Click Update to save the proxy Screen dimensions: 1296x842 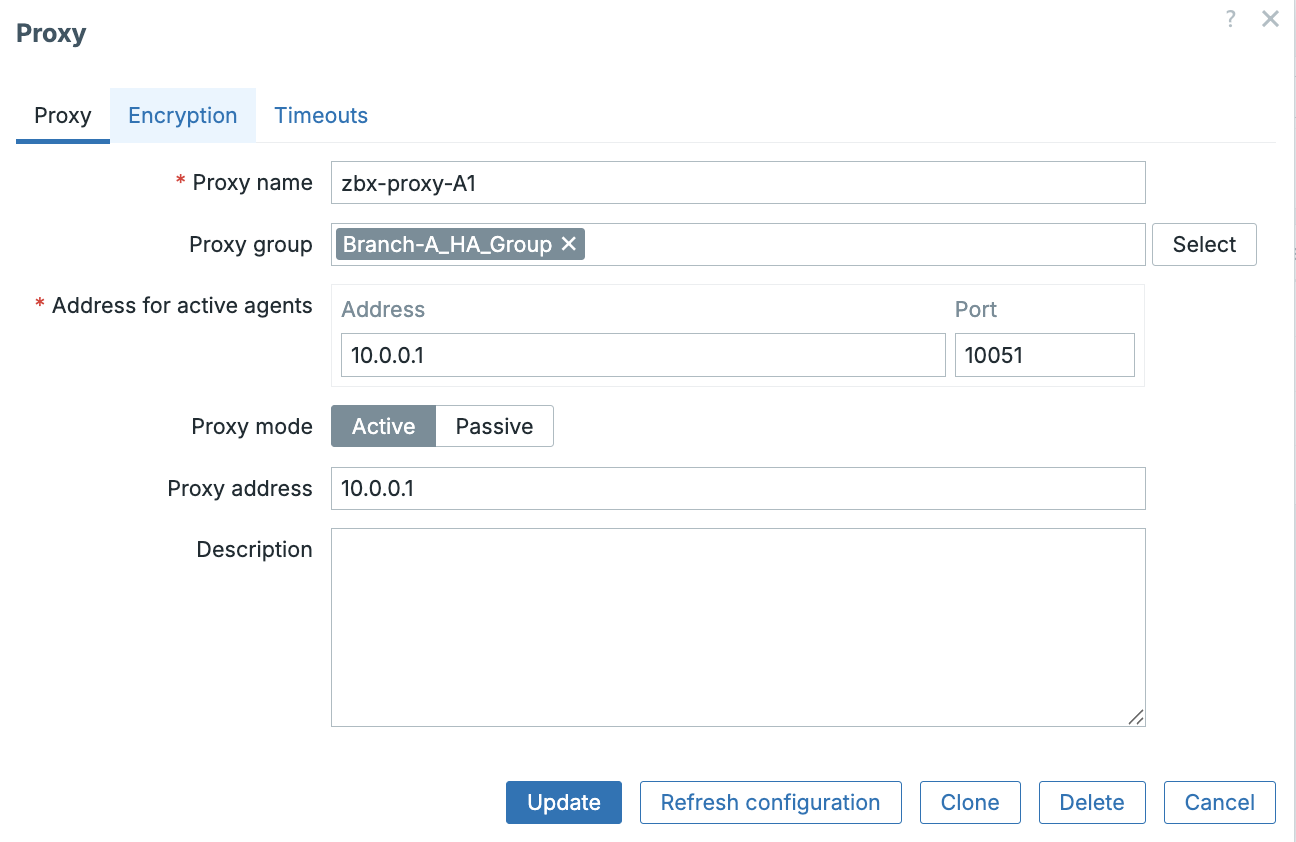coord(563,802)
